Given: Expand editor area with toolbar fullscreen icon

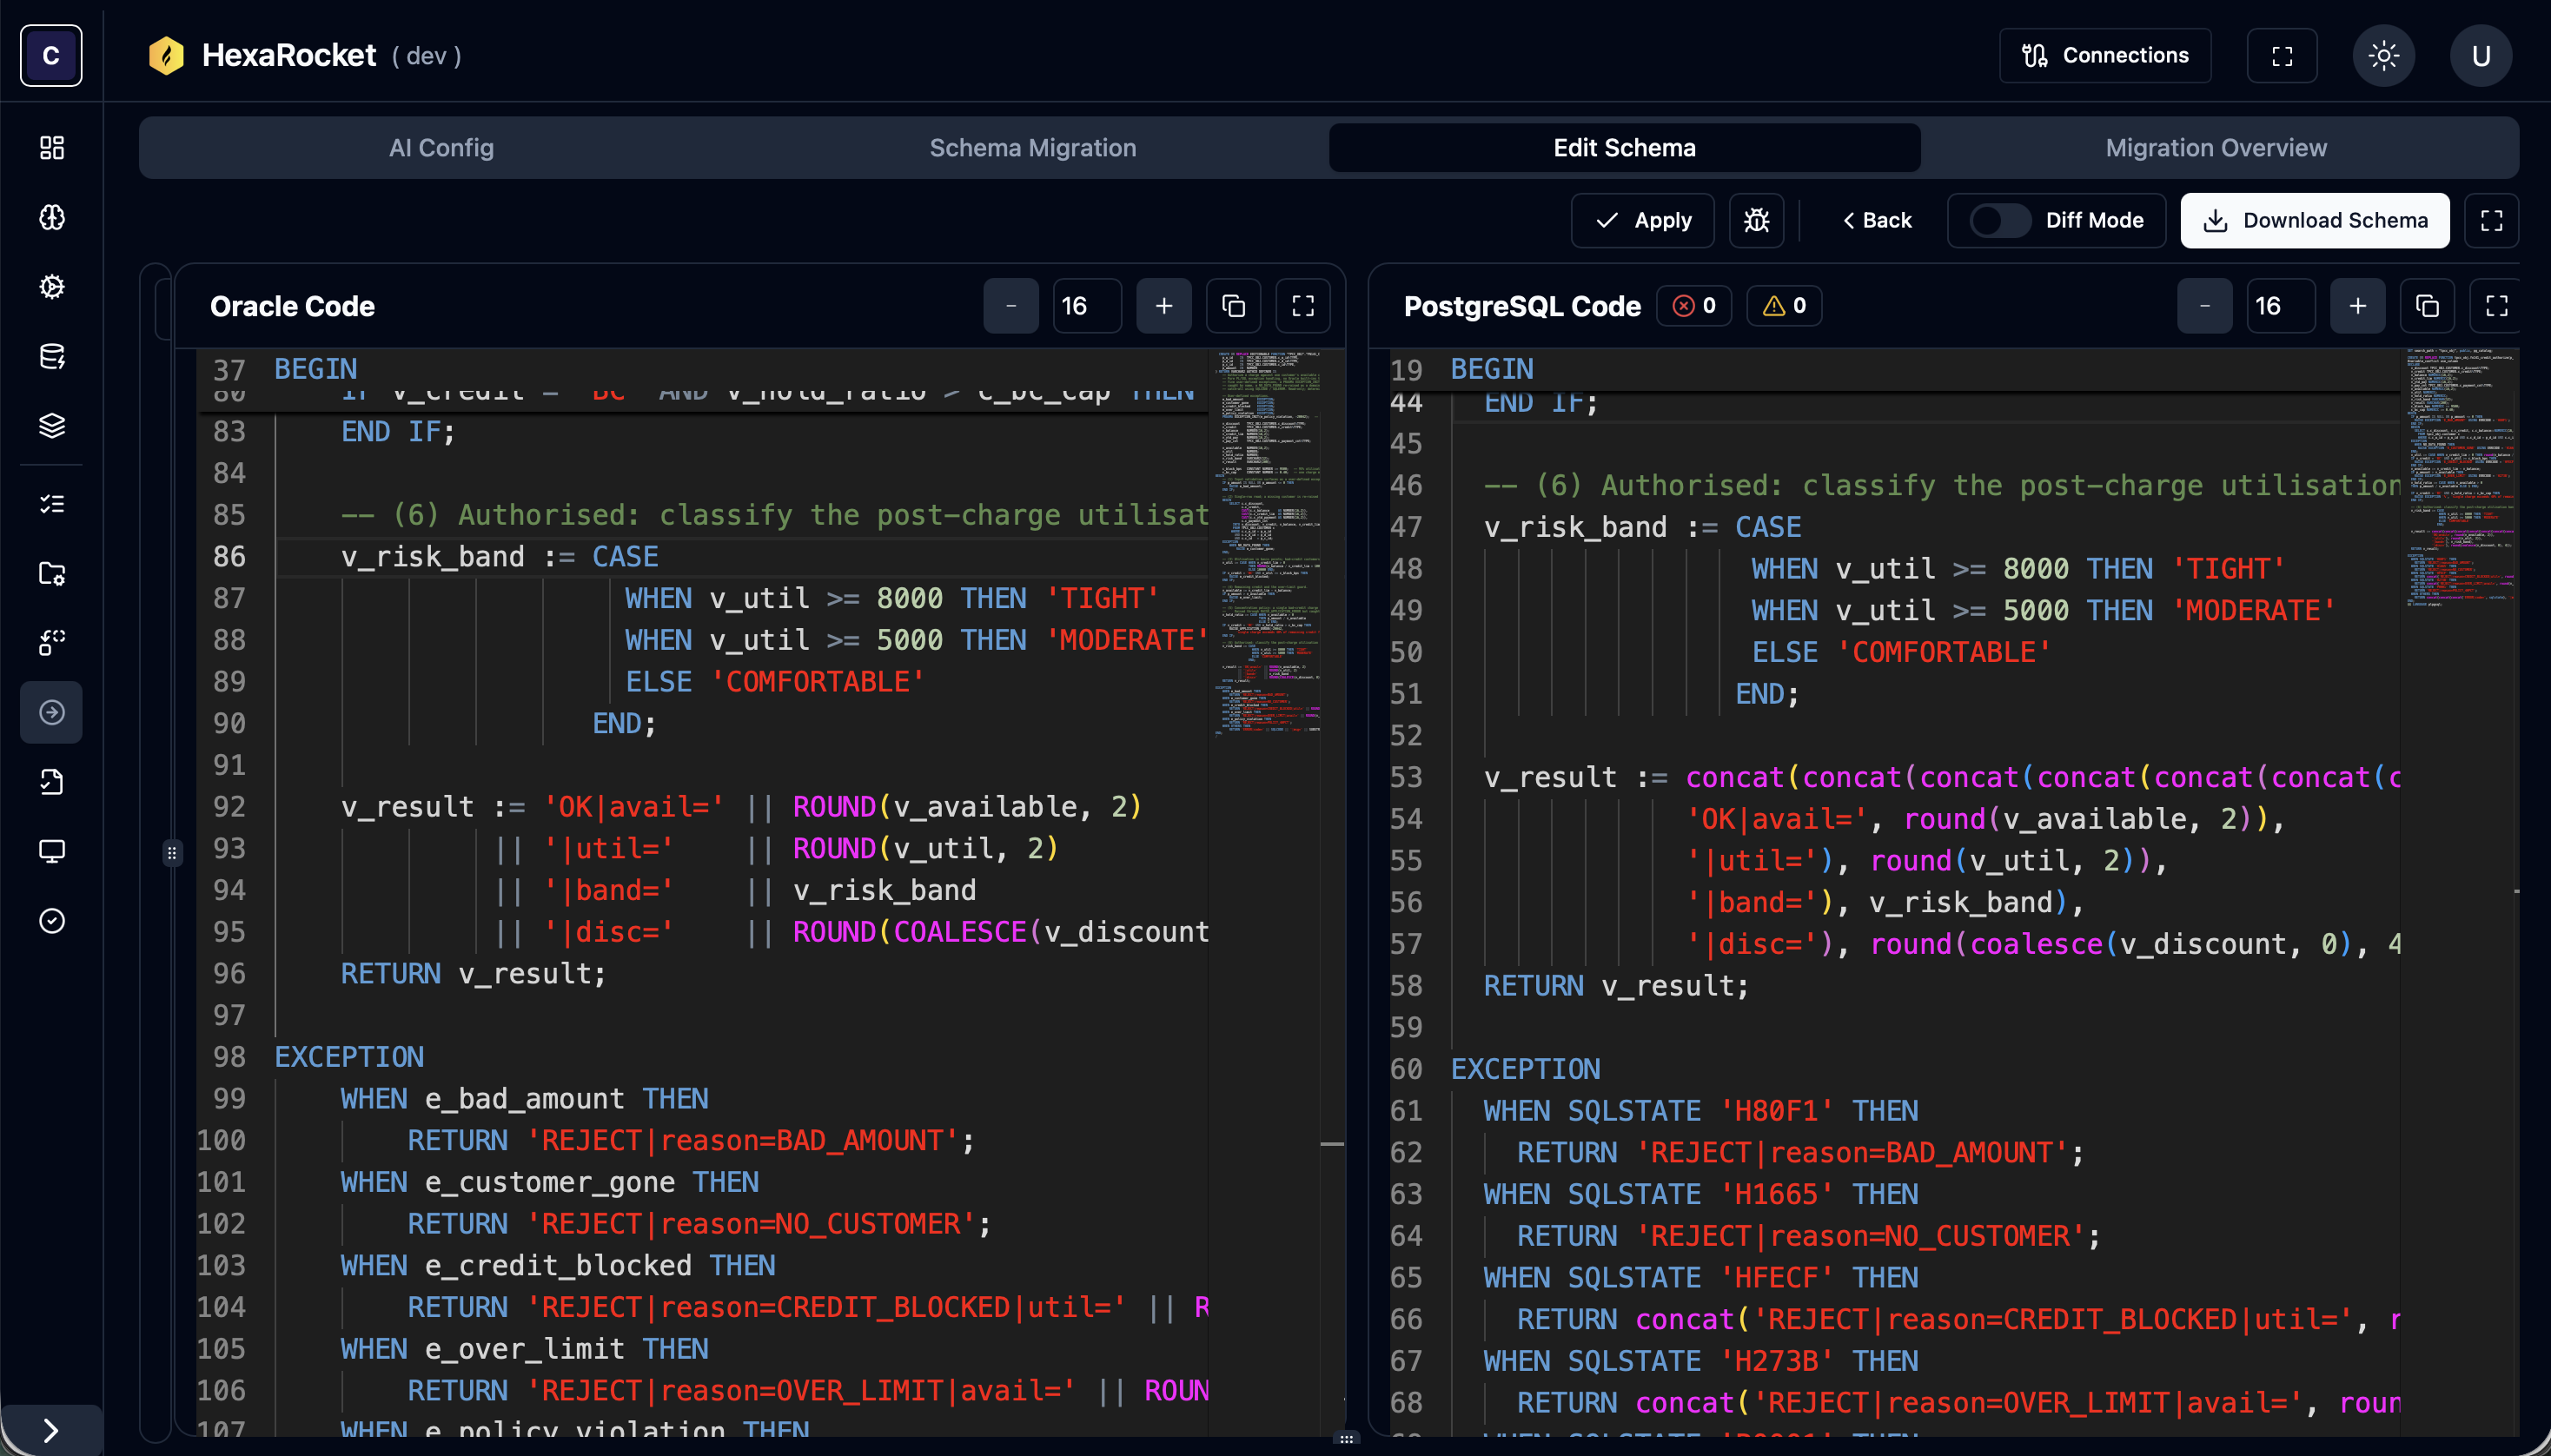Looking at the screenshot, I should pyautogui.click(x=2491, y=220).
